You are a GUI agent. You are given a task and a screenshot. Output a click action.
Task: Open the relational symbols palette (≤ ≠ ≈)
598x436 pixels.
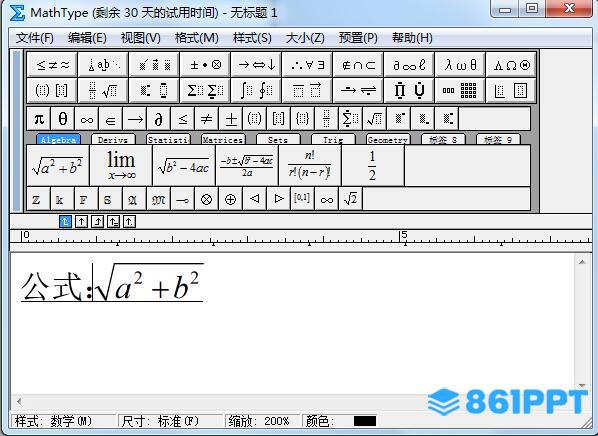pos(53,65)
